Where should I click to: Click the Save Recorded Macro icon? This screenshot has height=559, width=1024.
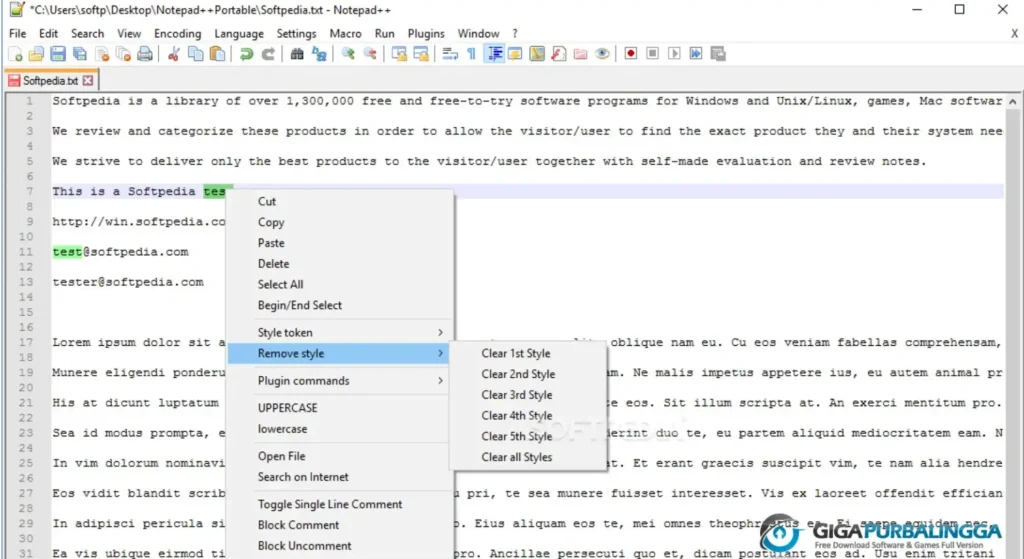(x=718, y=54)
